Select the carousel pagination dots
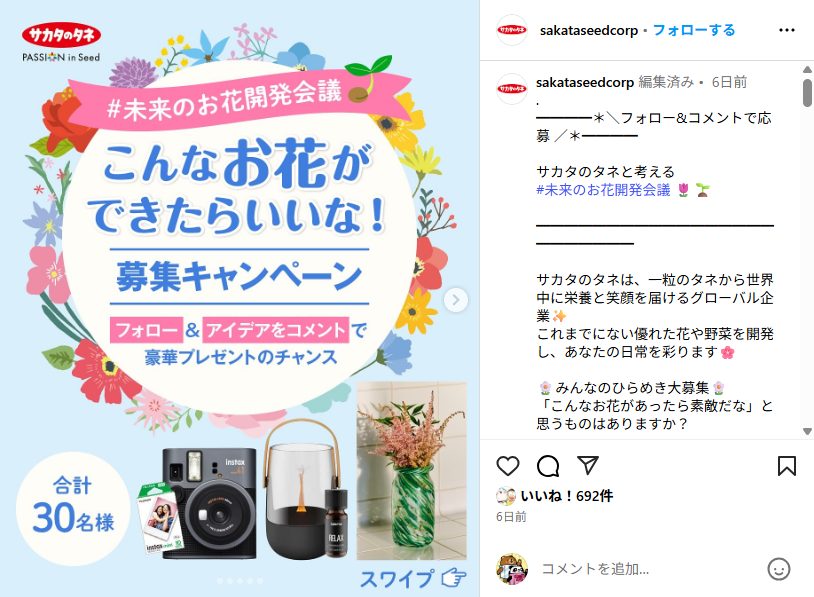Screen dimensions: 814x597 pyautogui.click(x=240, y=581)
